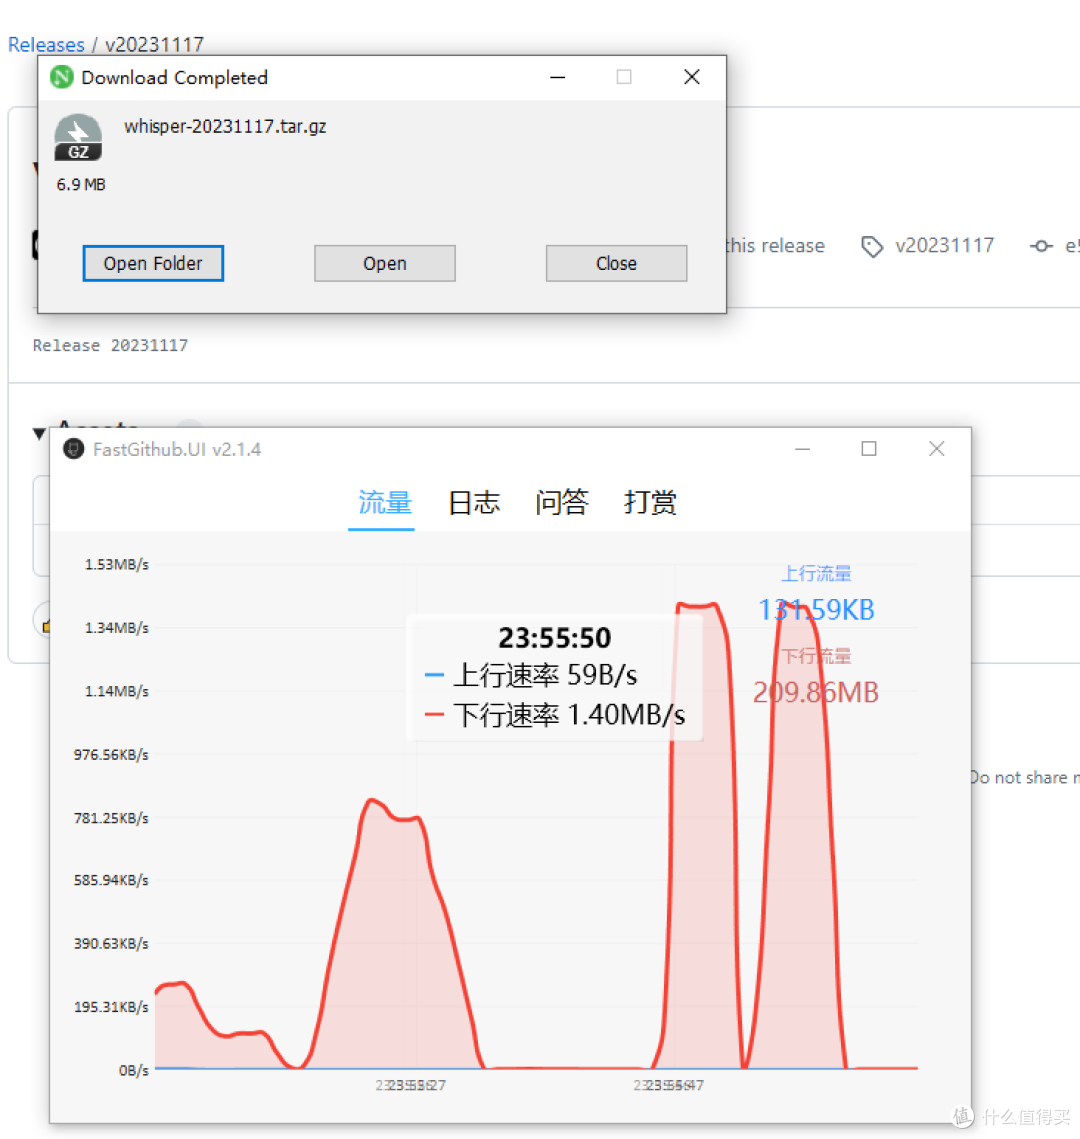This screenshot has width=1080, height=1139.
Task: Click the tag icon beside v20231117
Action: coord(872,245)
